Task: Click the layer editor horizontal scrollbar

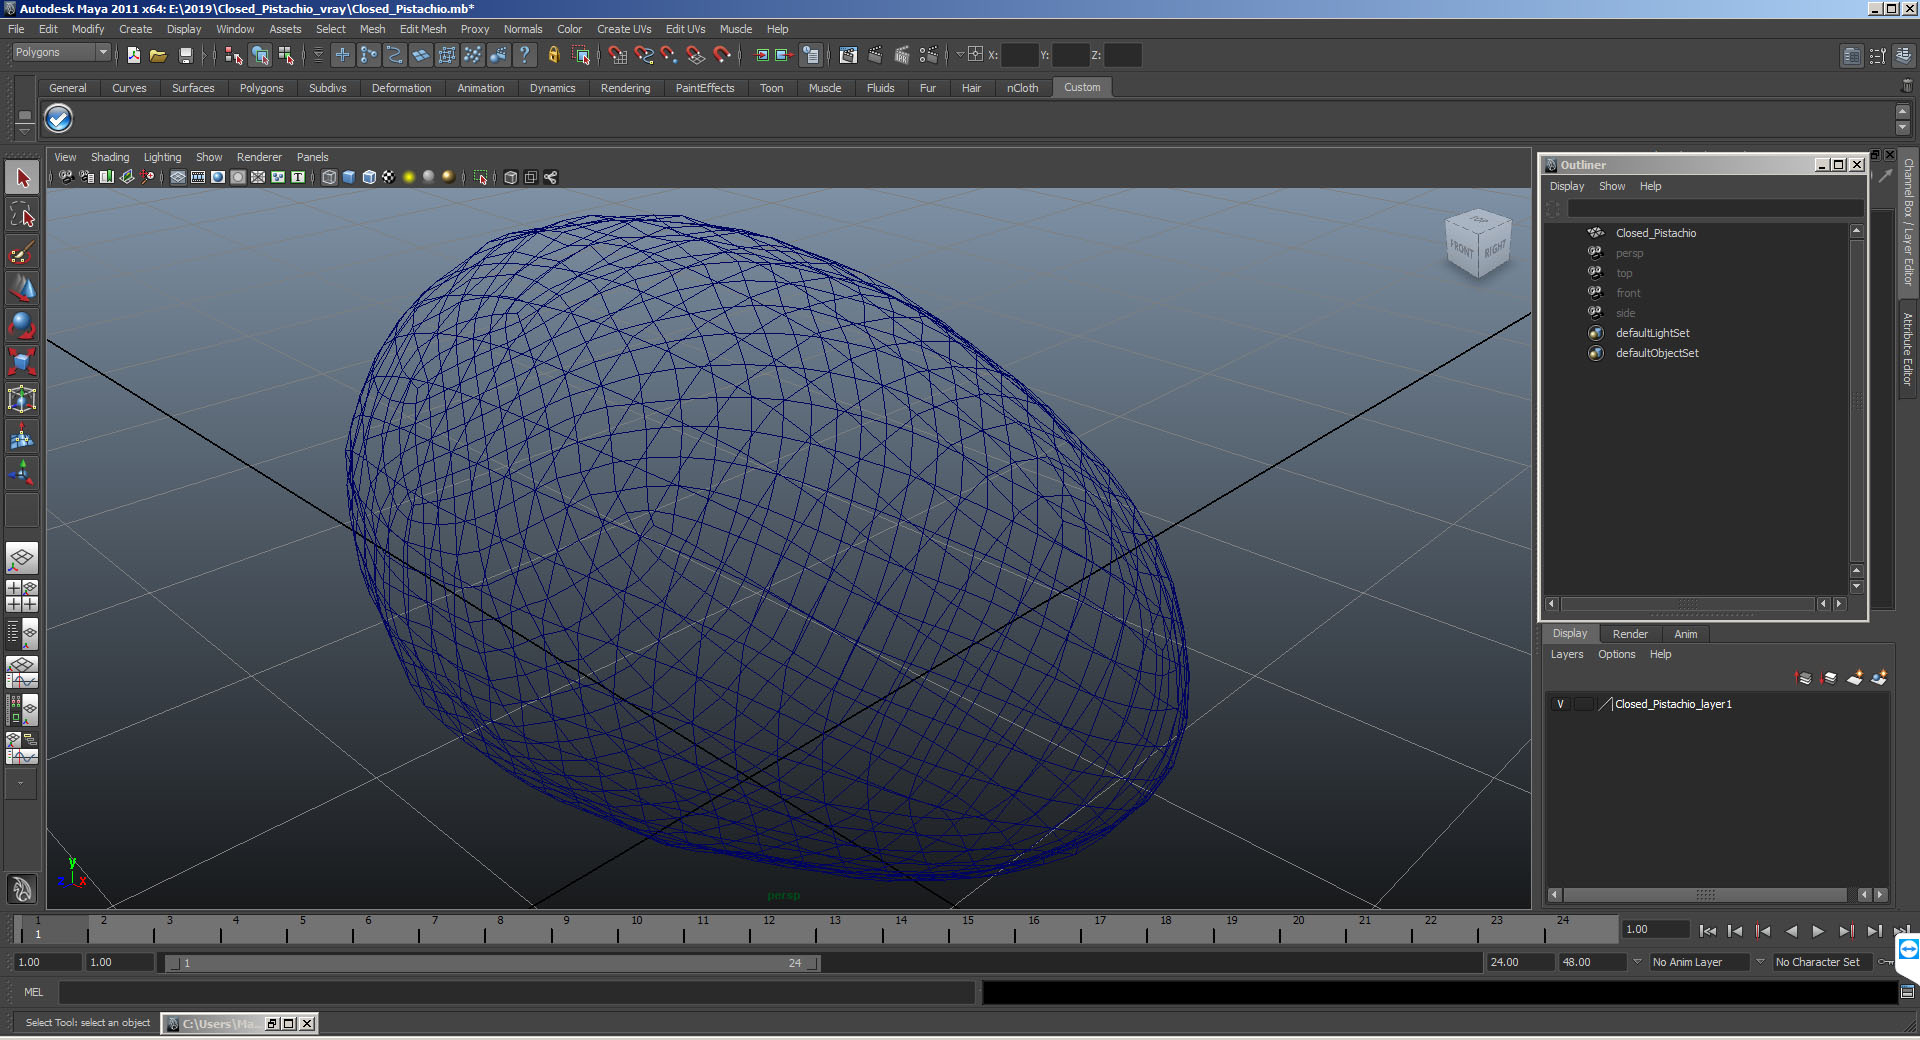Action: pos(1706,895)
